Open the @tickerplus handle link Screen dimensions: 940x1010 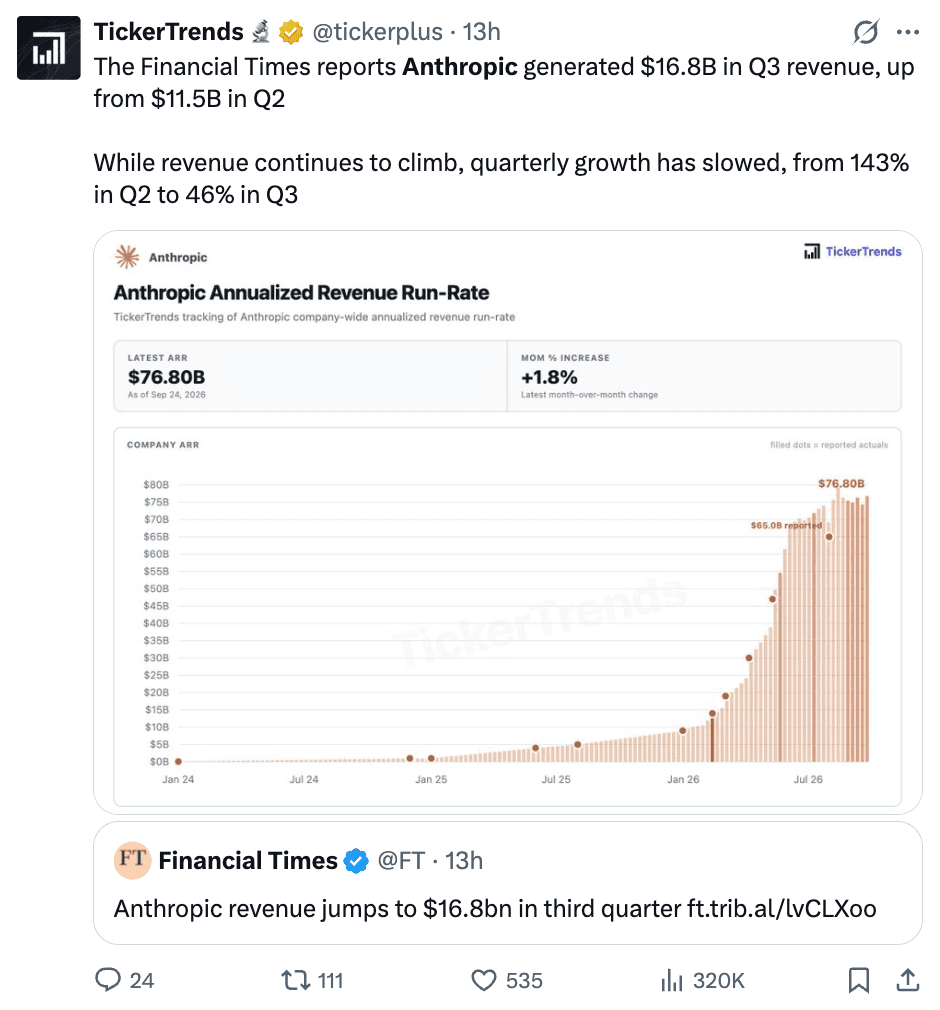click(x=378, y=32)
